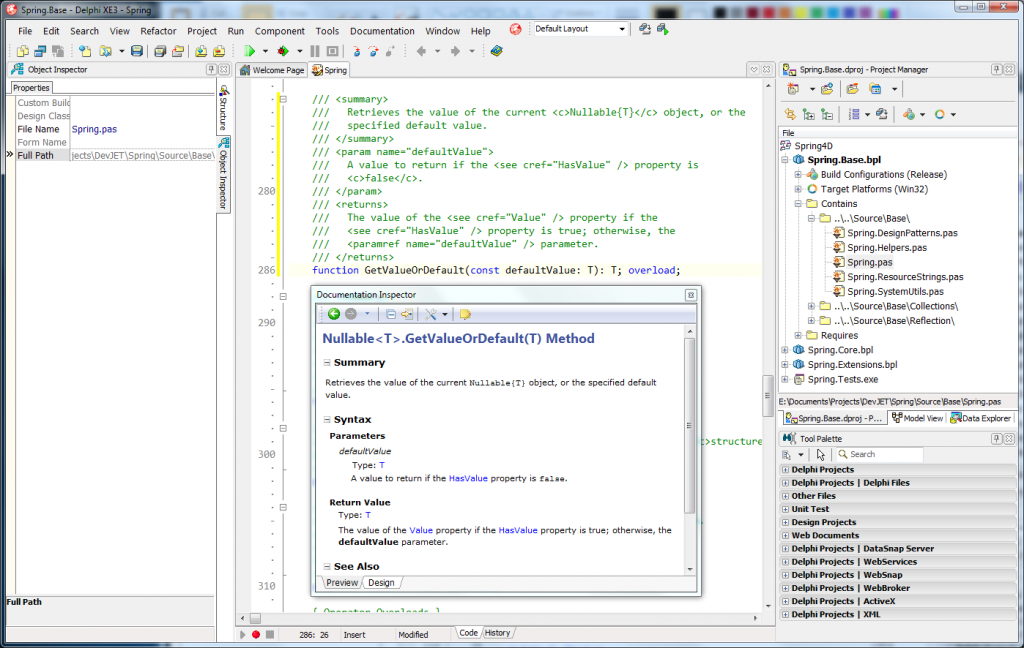Open the Default Layout dropdown
The width and height of the screenshot is (1024, 648).
[x=622, y=29]
